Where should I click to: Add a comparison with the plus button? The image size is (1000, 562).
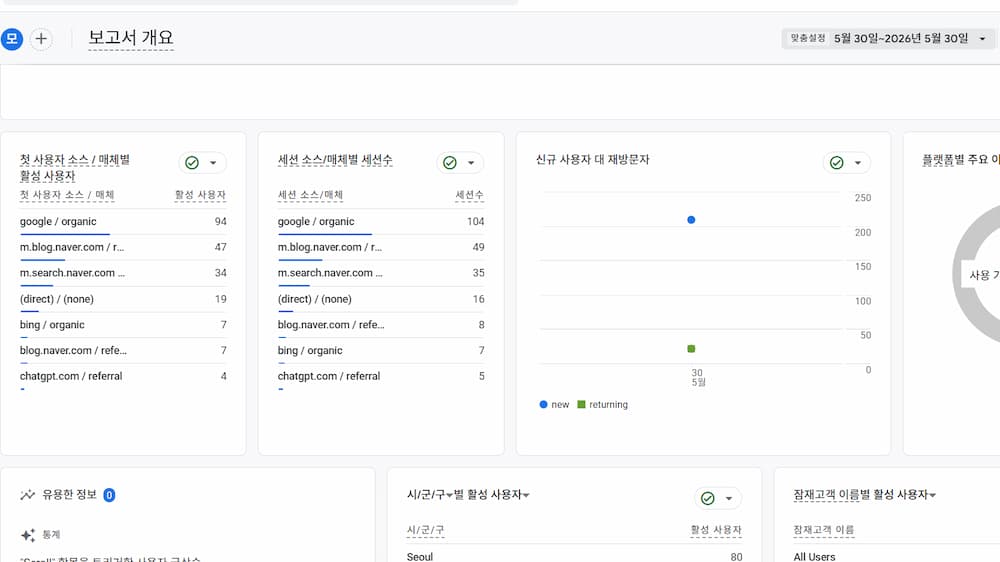tap(41, 39)
